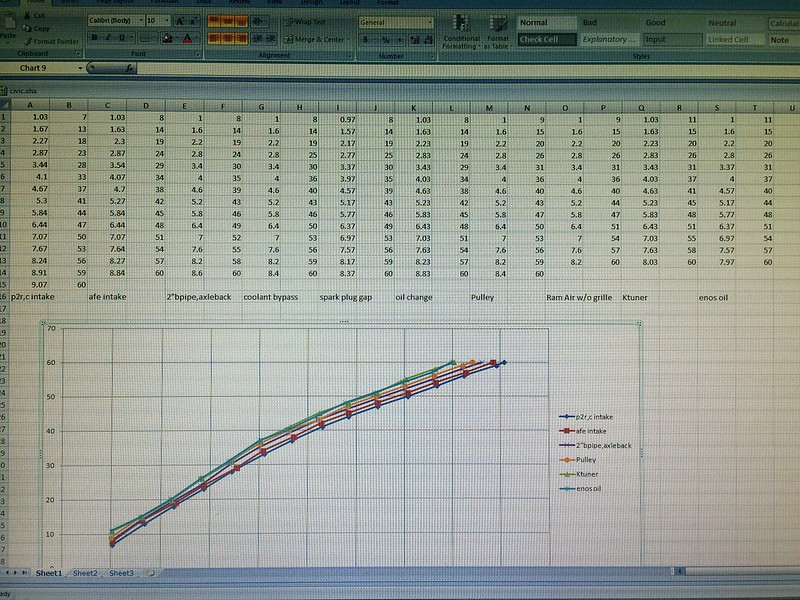The width and height of the screenshot is (800, 600).
Task: Click the font color 'A' icon
Action: tap(184, 38)
